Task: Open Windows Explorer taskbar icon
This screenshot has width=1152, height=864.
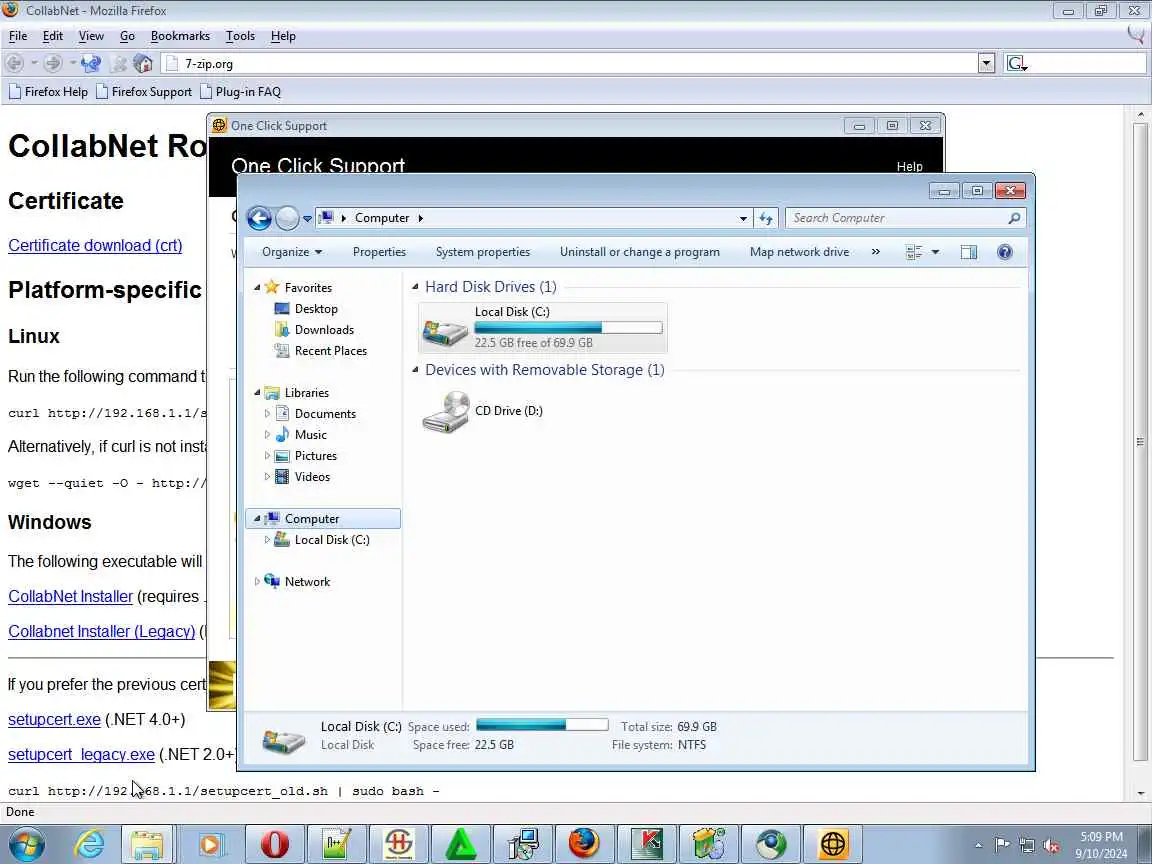Action: pos(147,844)
